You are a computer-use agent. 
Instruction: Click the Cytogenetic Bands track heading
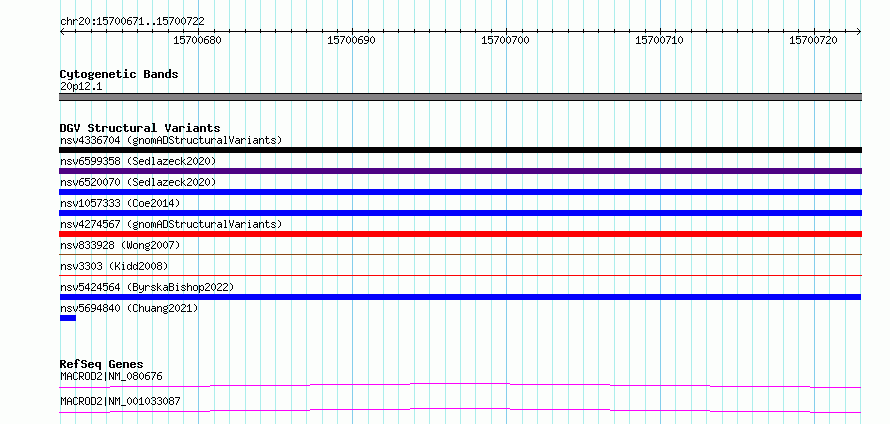(119, 74)
